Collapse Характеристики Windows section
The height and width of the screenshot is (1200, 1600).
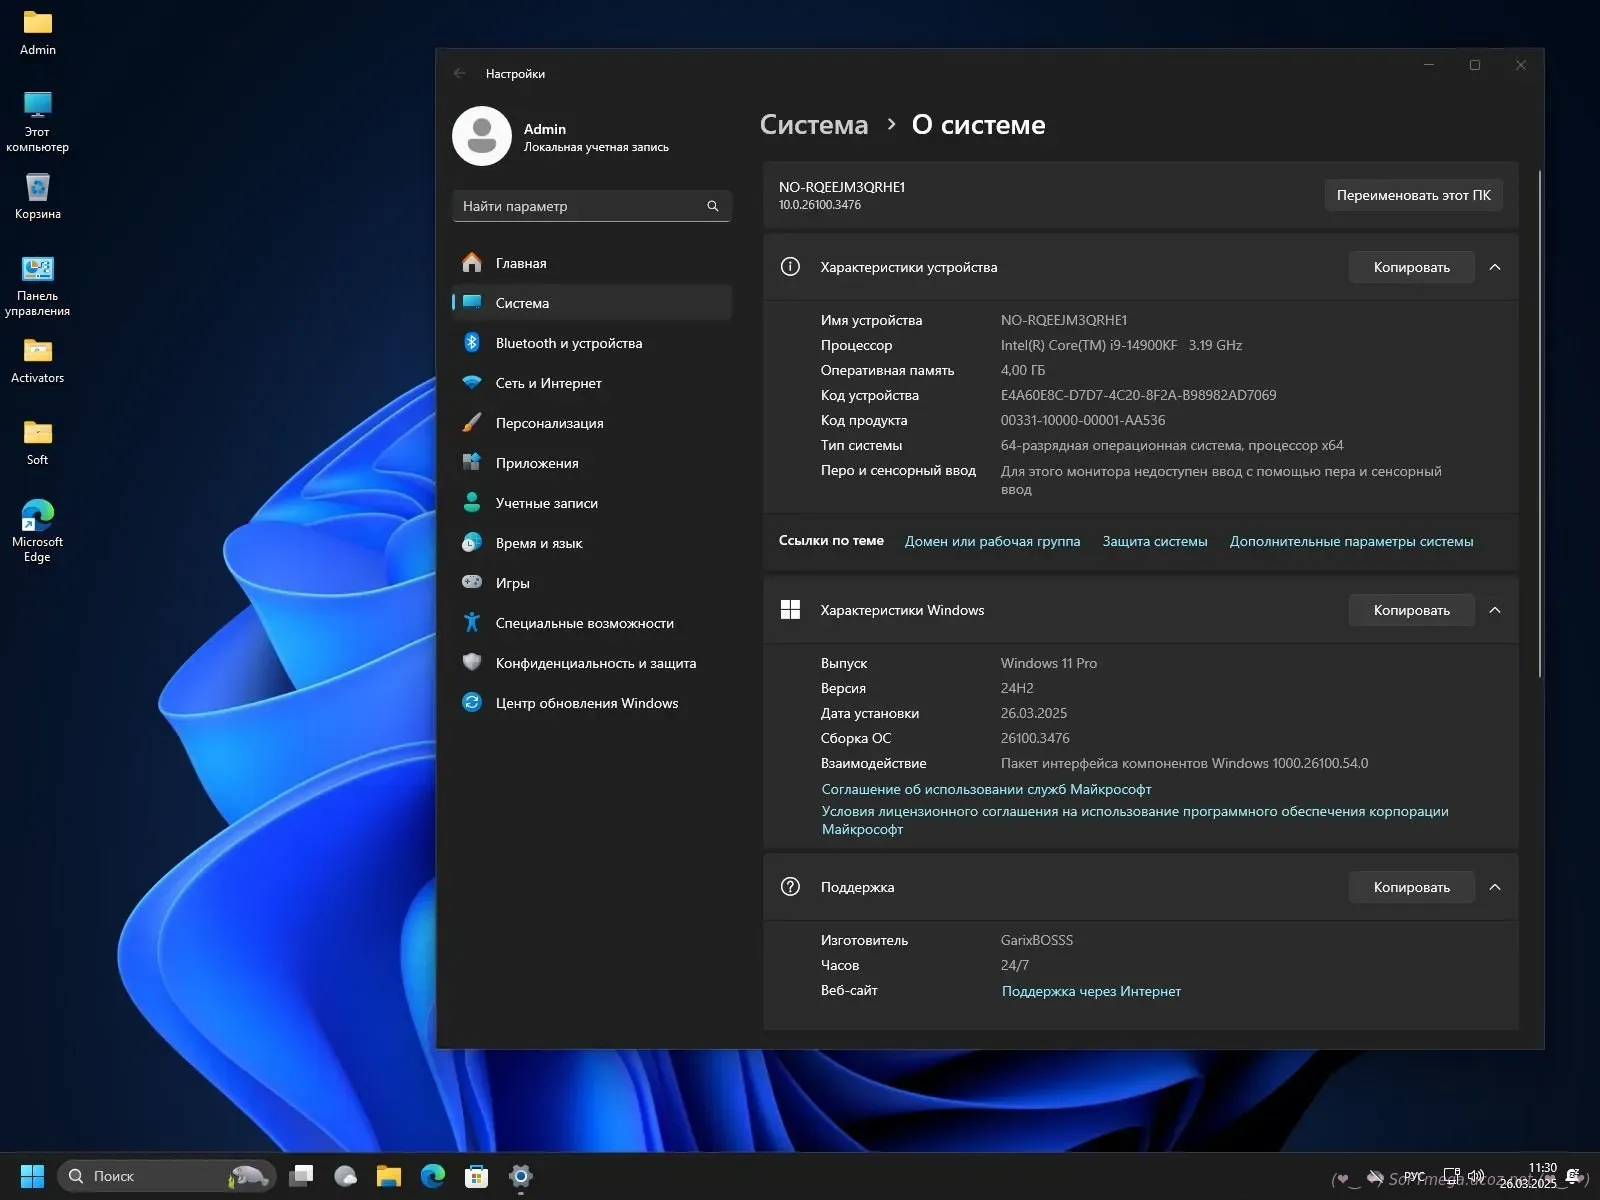click(1495, 610)
